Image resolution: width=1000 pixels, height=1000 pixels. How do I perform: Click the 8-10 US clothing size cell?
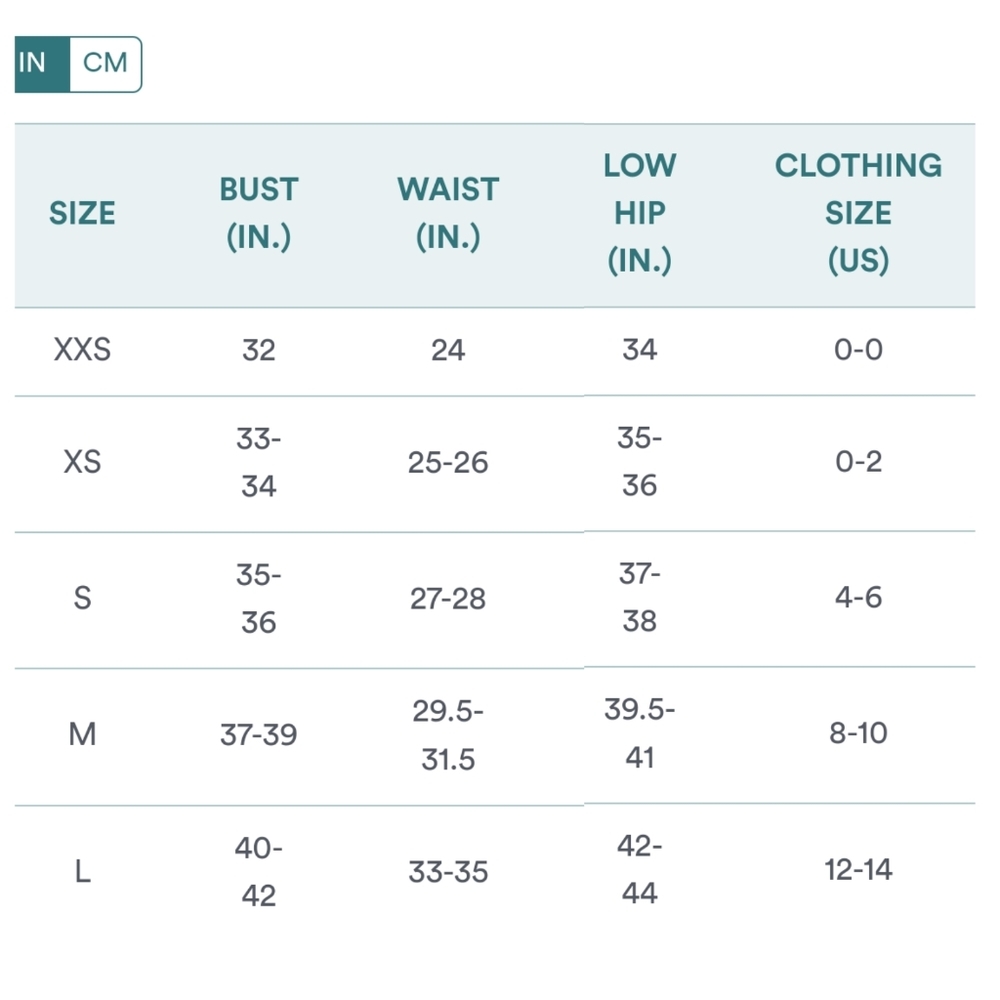tap(858, 733)
